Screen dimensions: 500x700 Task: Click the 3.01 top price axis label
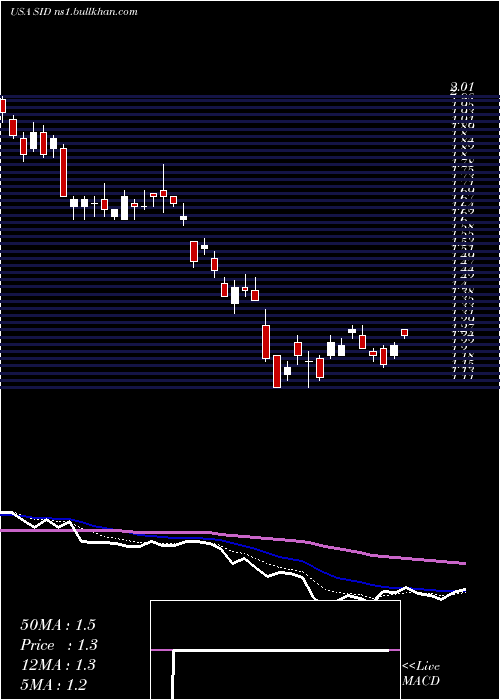(x=462, y=87)
